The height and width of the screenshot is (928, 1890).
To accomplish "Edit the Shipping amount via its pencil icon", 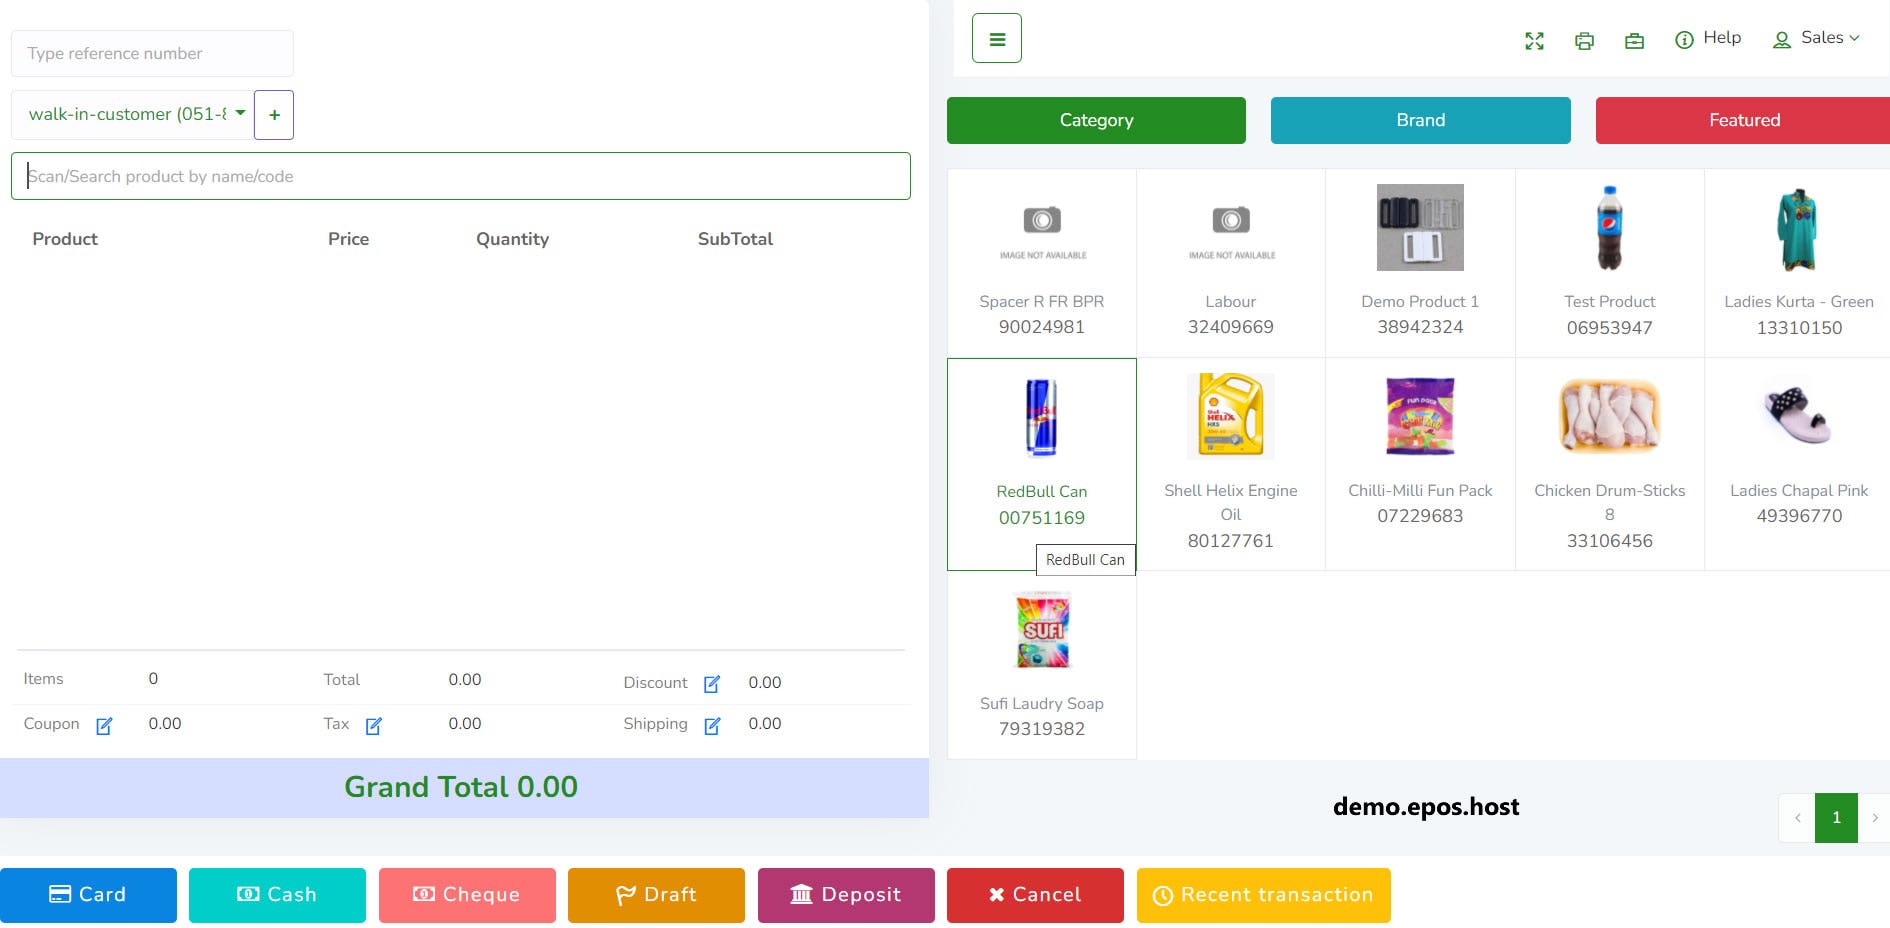I will click(712, 724).
